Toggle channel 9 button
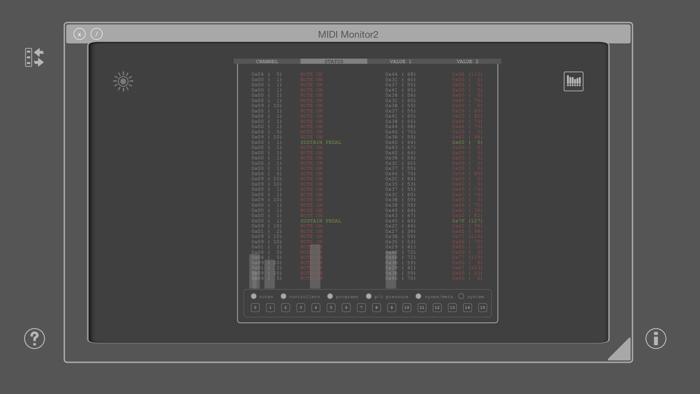 click(x=392, y=307)
